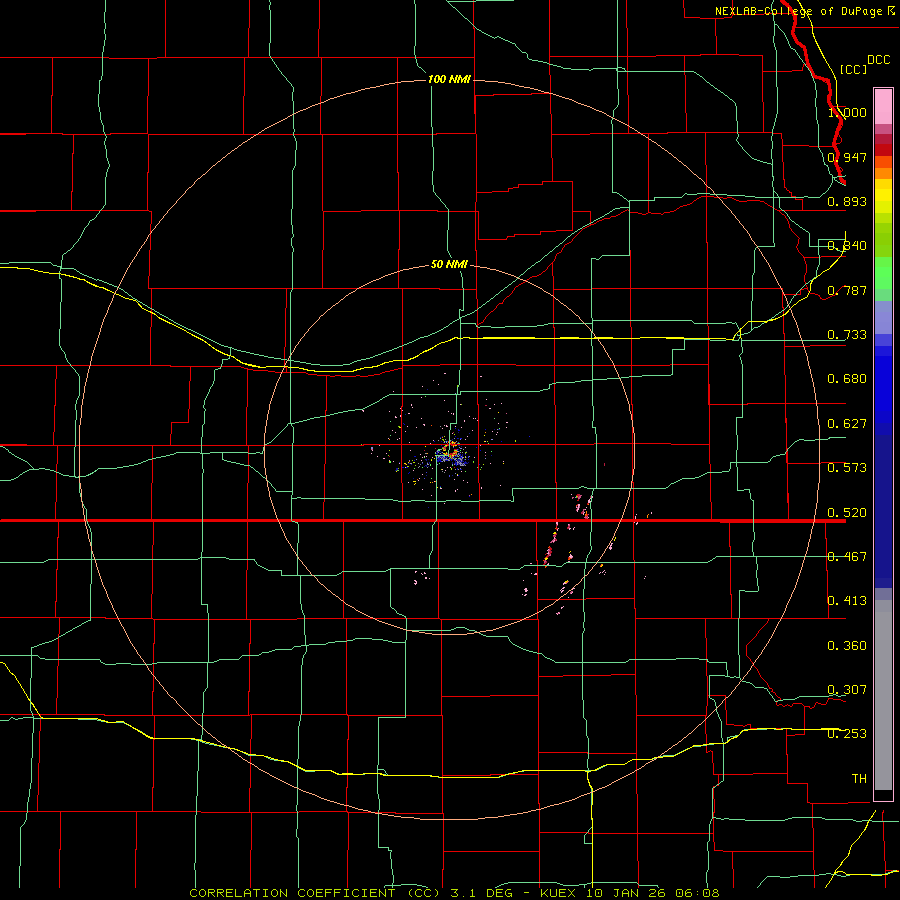Click the Correlation Coefficient product title at bottom

point(316,893)
